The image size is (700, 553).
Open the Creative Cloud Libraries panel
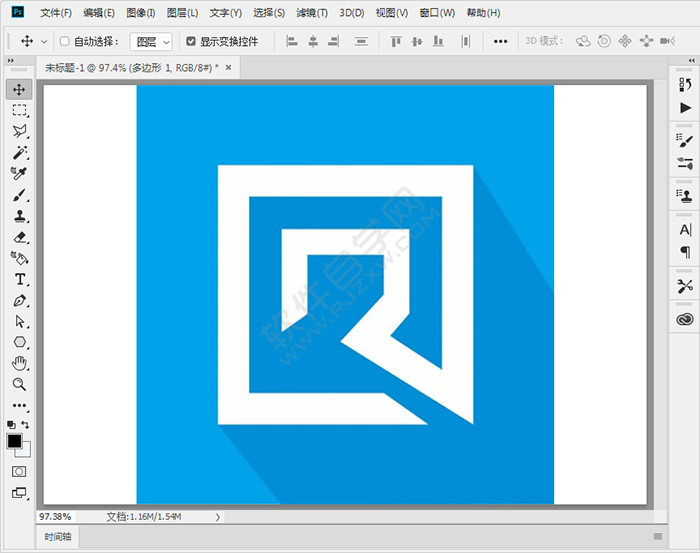pos(685,319)
